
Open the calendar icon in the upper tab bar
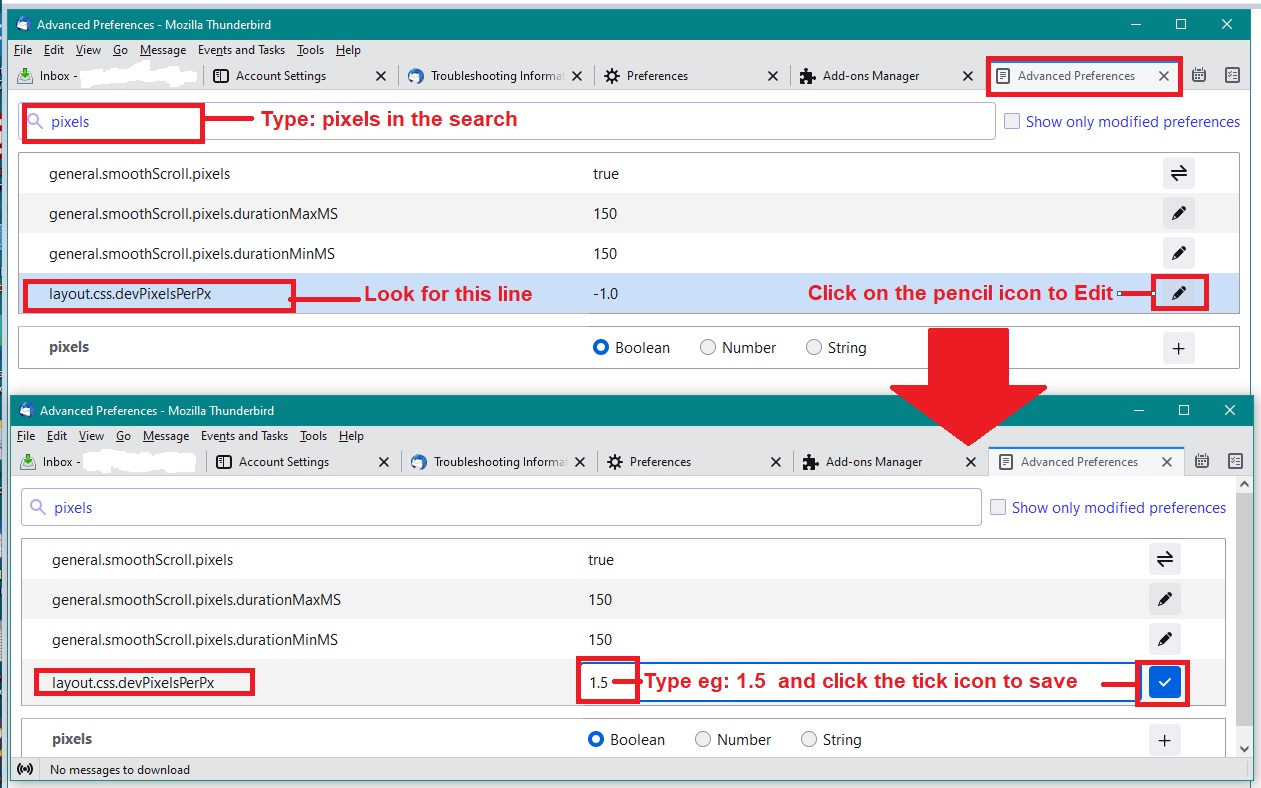(1199, 75)
